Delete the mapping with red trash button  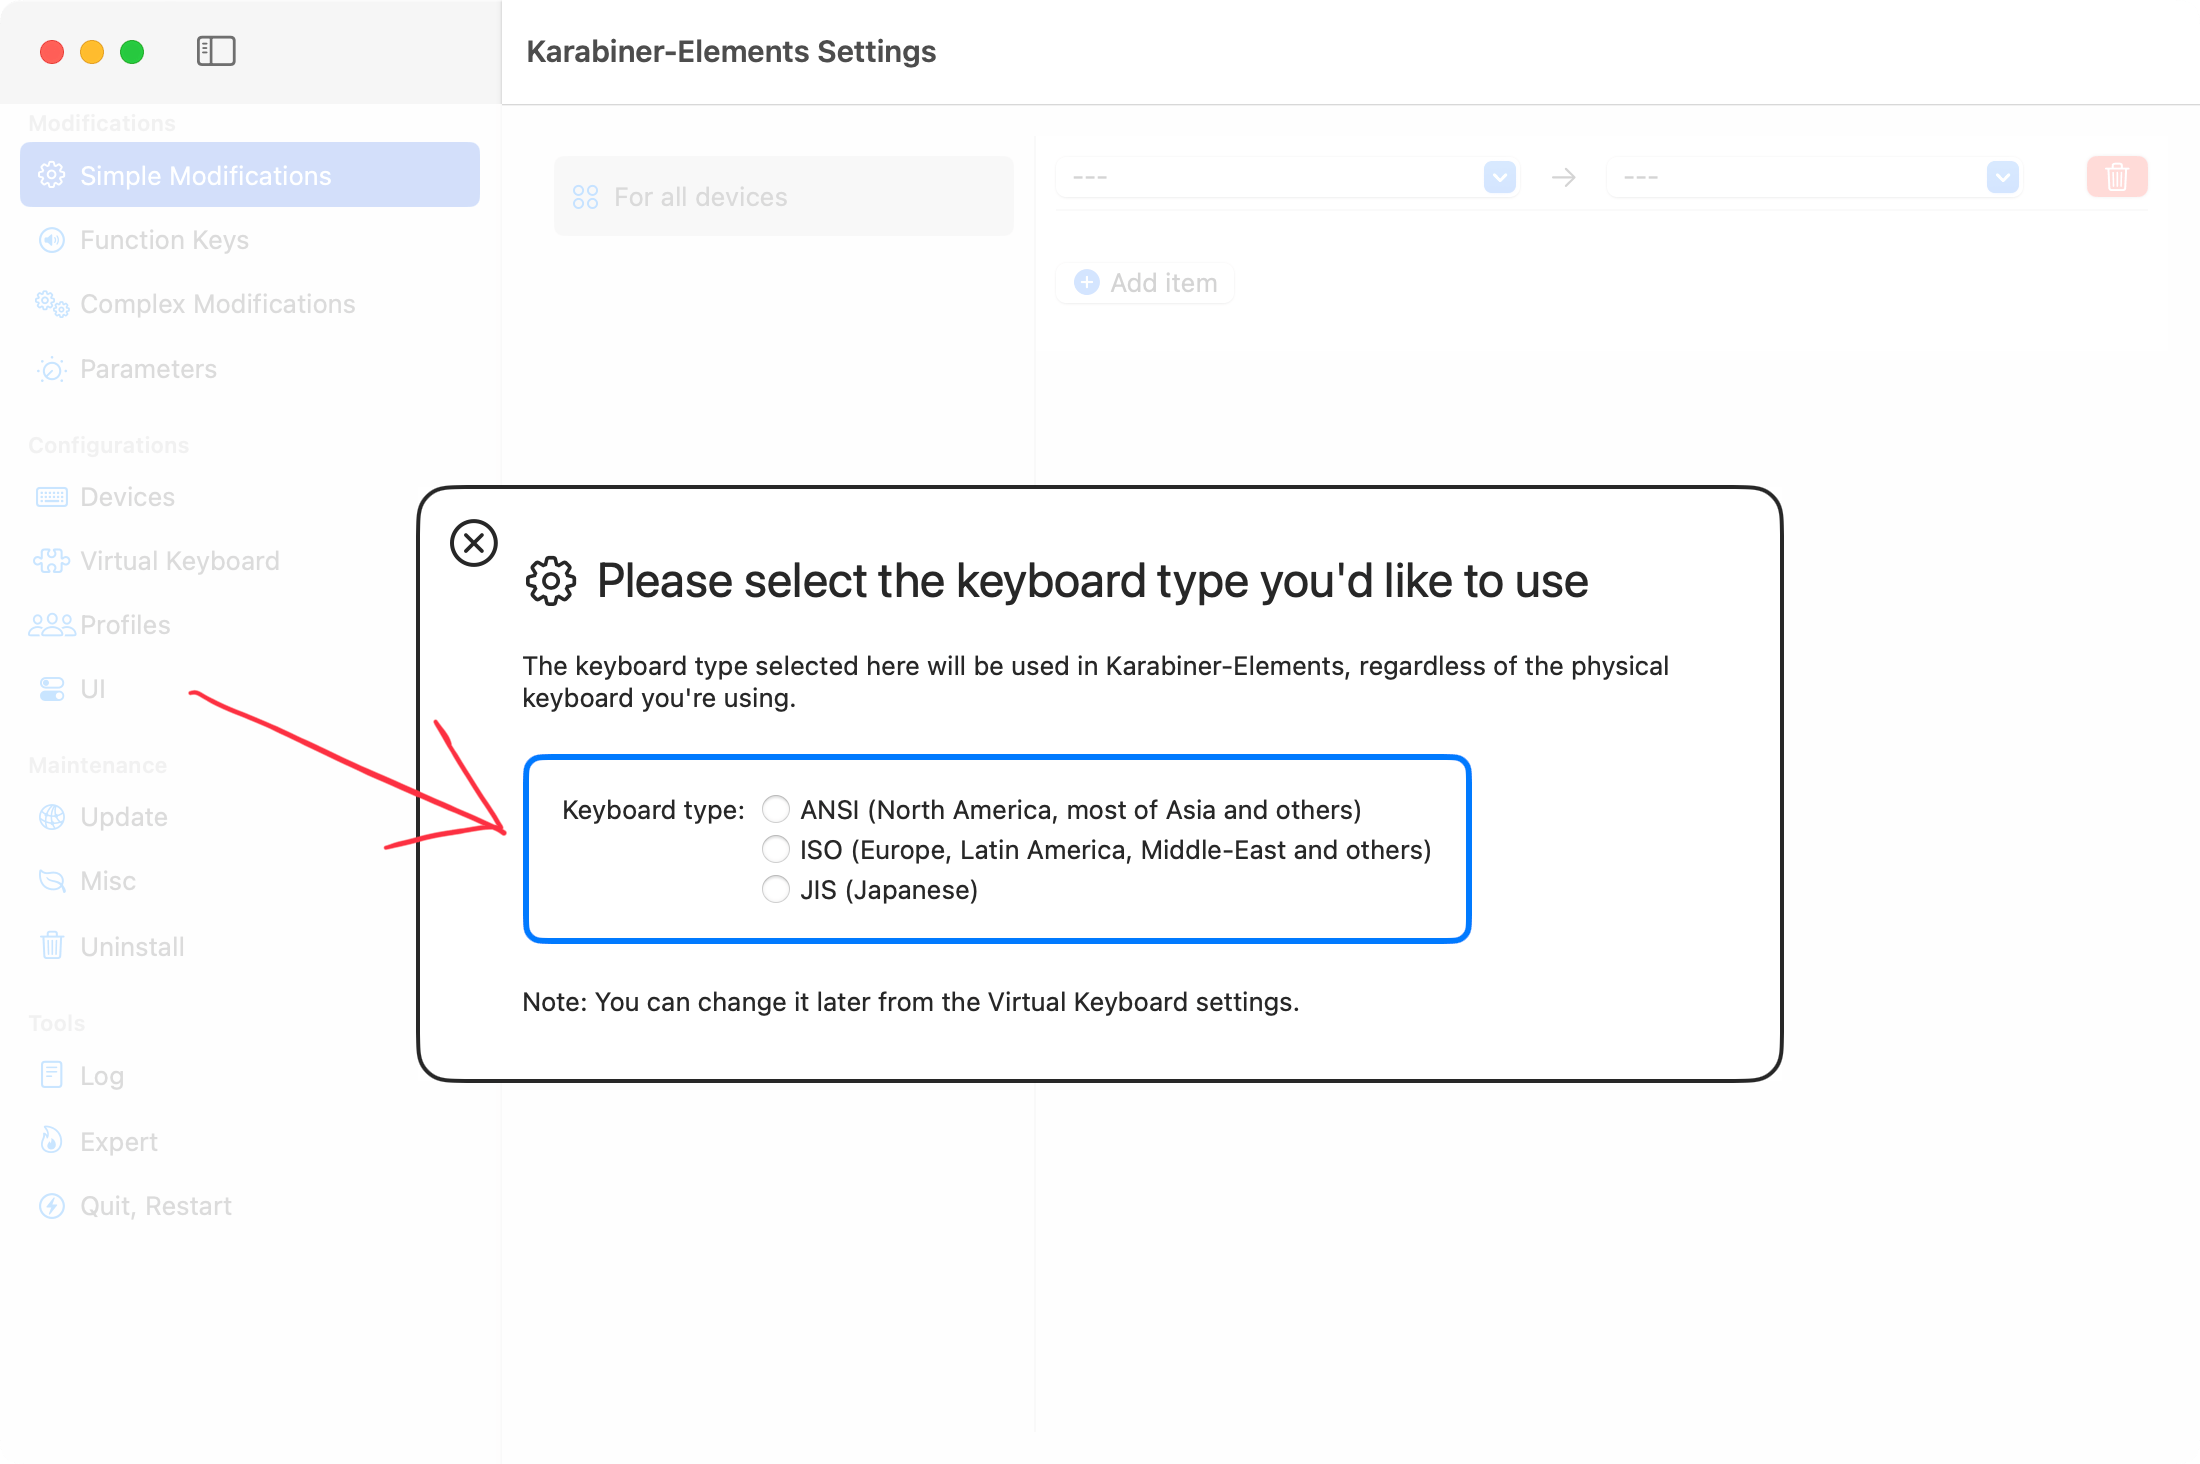click(2117, 177)
